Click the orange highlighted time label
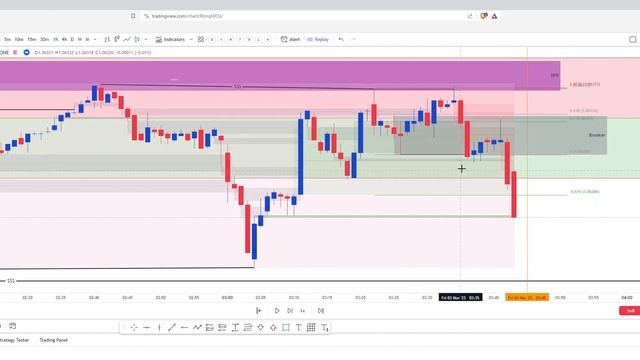Viewport: 640px width, 360px height. [527, 298]
